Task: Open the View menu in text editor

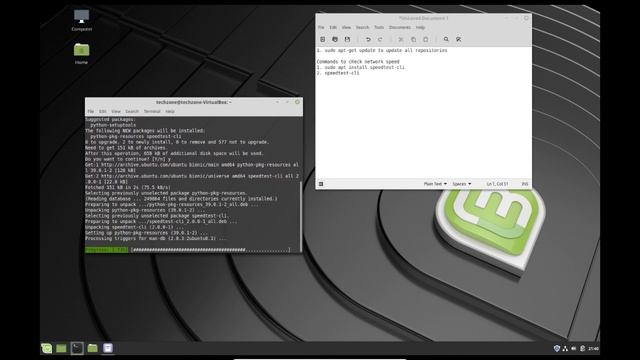Action: [x=346, y=27]
